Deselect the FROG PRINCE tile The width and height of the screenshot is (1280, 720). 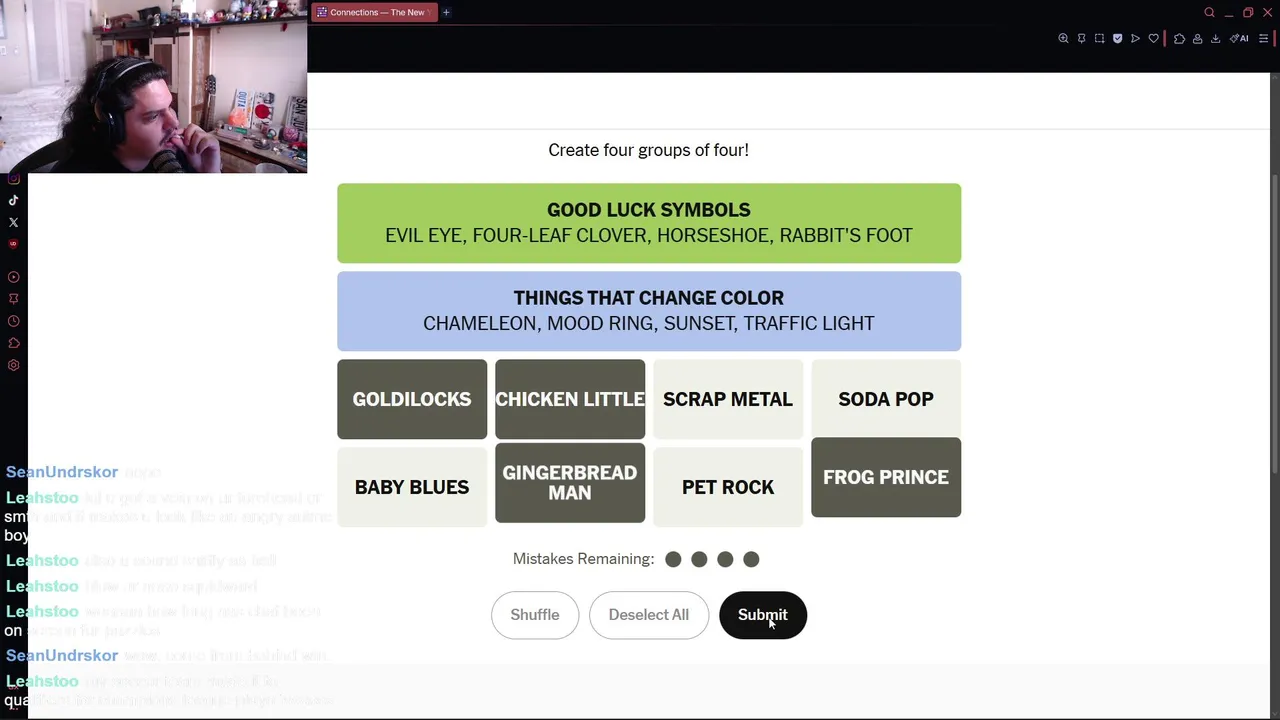886,477
